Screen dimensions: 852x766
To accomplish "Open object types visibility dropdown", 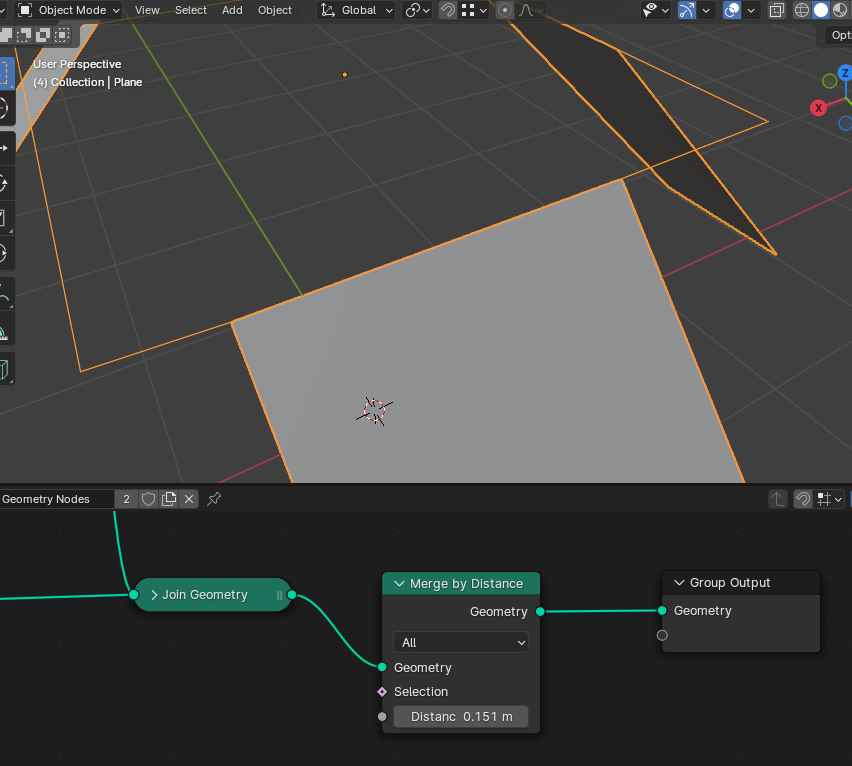I will (655, 10).
